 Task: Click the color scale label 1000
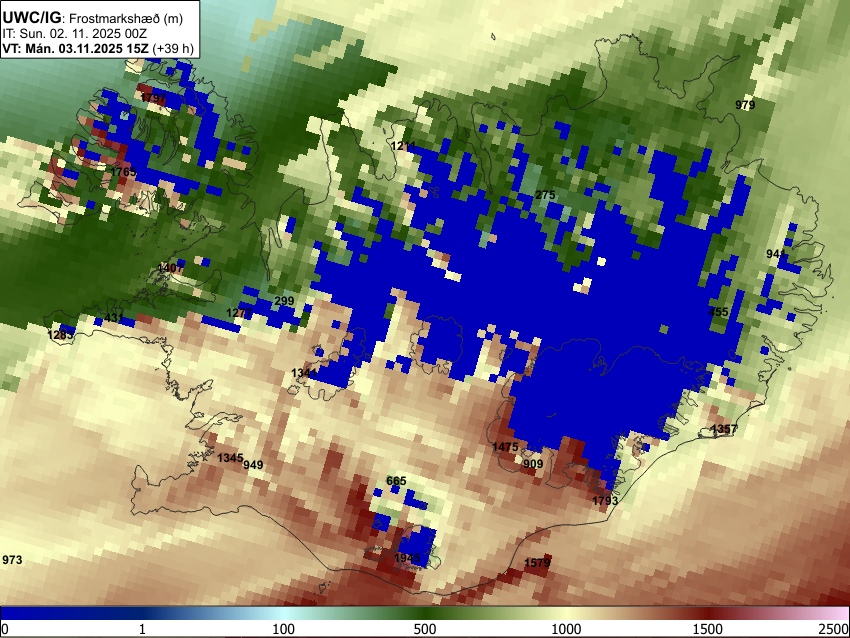[566, 629]
